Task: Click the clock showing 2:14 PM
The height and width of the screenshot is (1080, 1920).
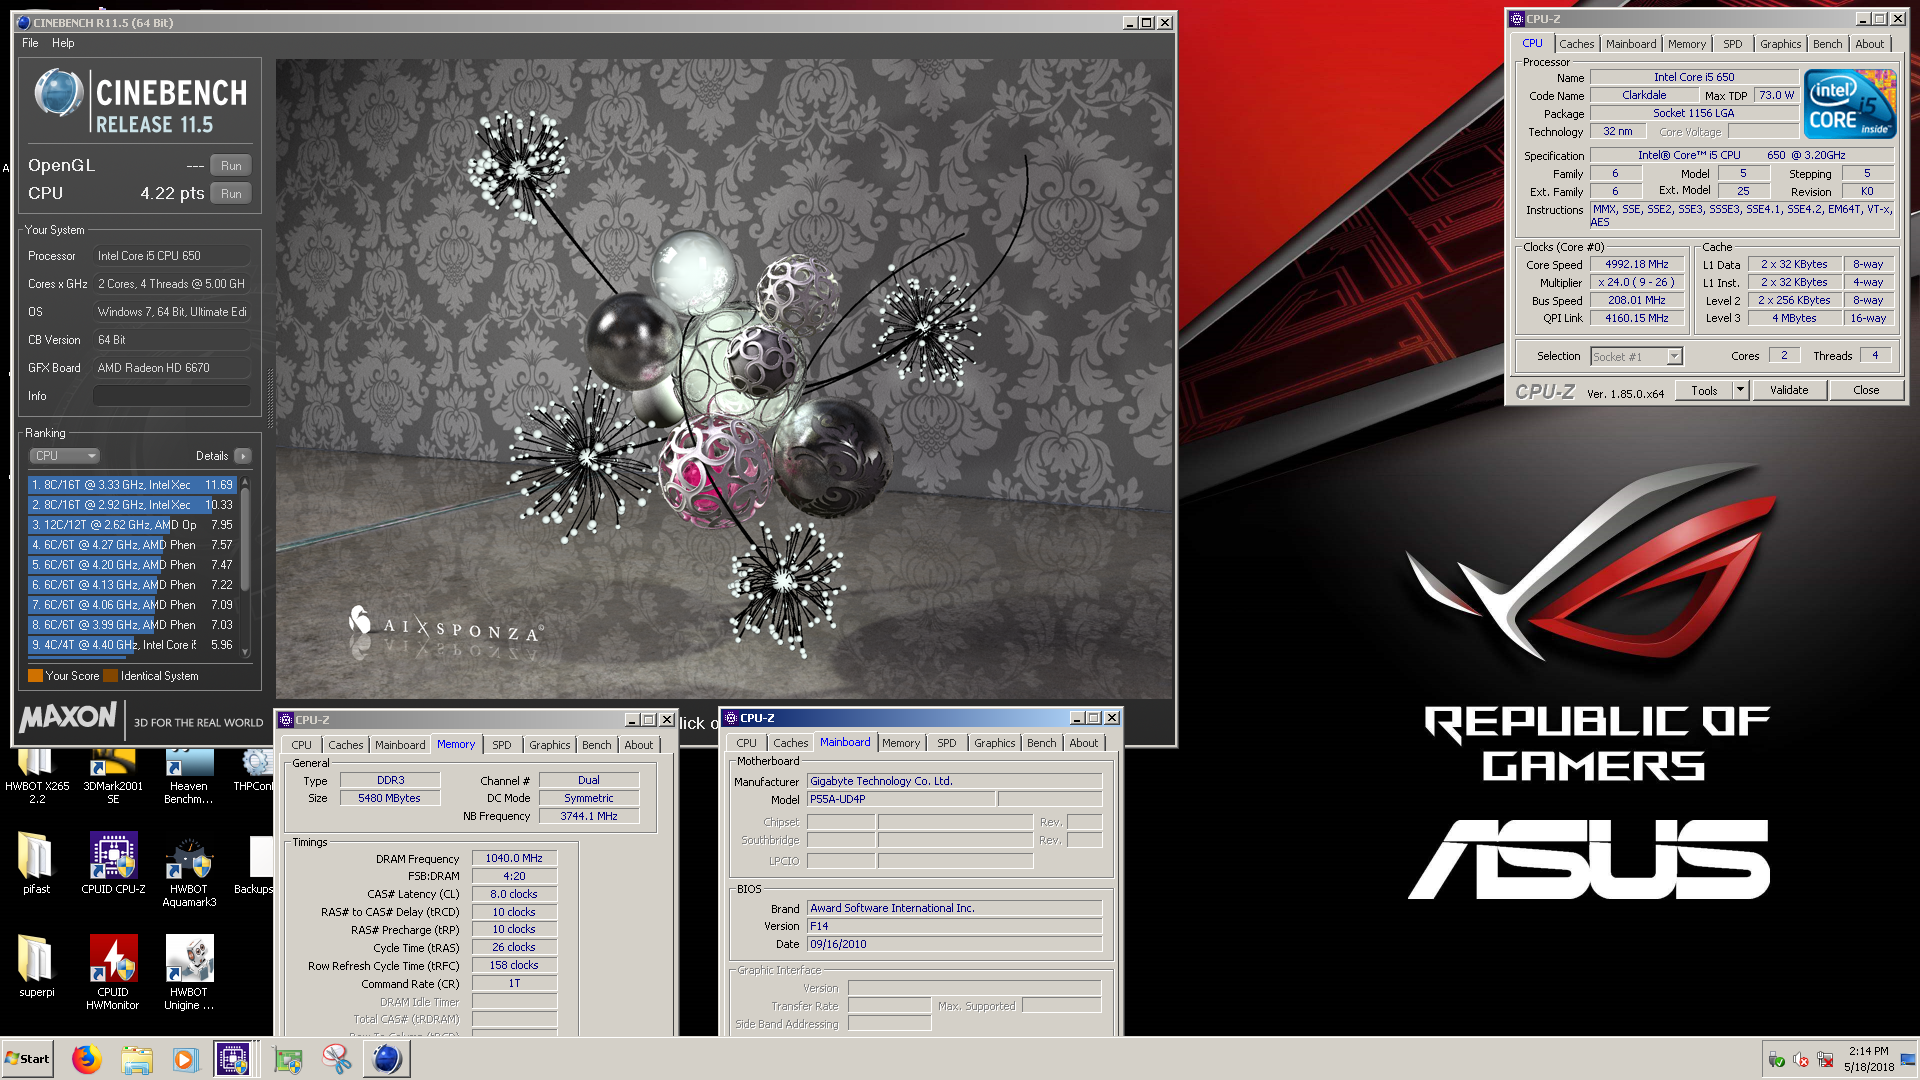Action: click(x=1869, y=1059)
